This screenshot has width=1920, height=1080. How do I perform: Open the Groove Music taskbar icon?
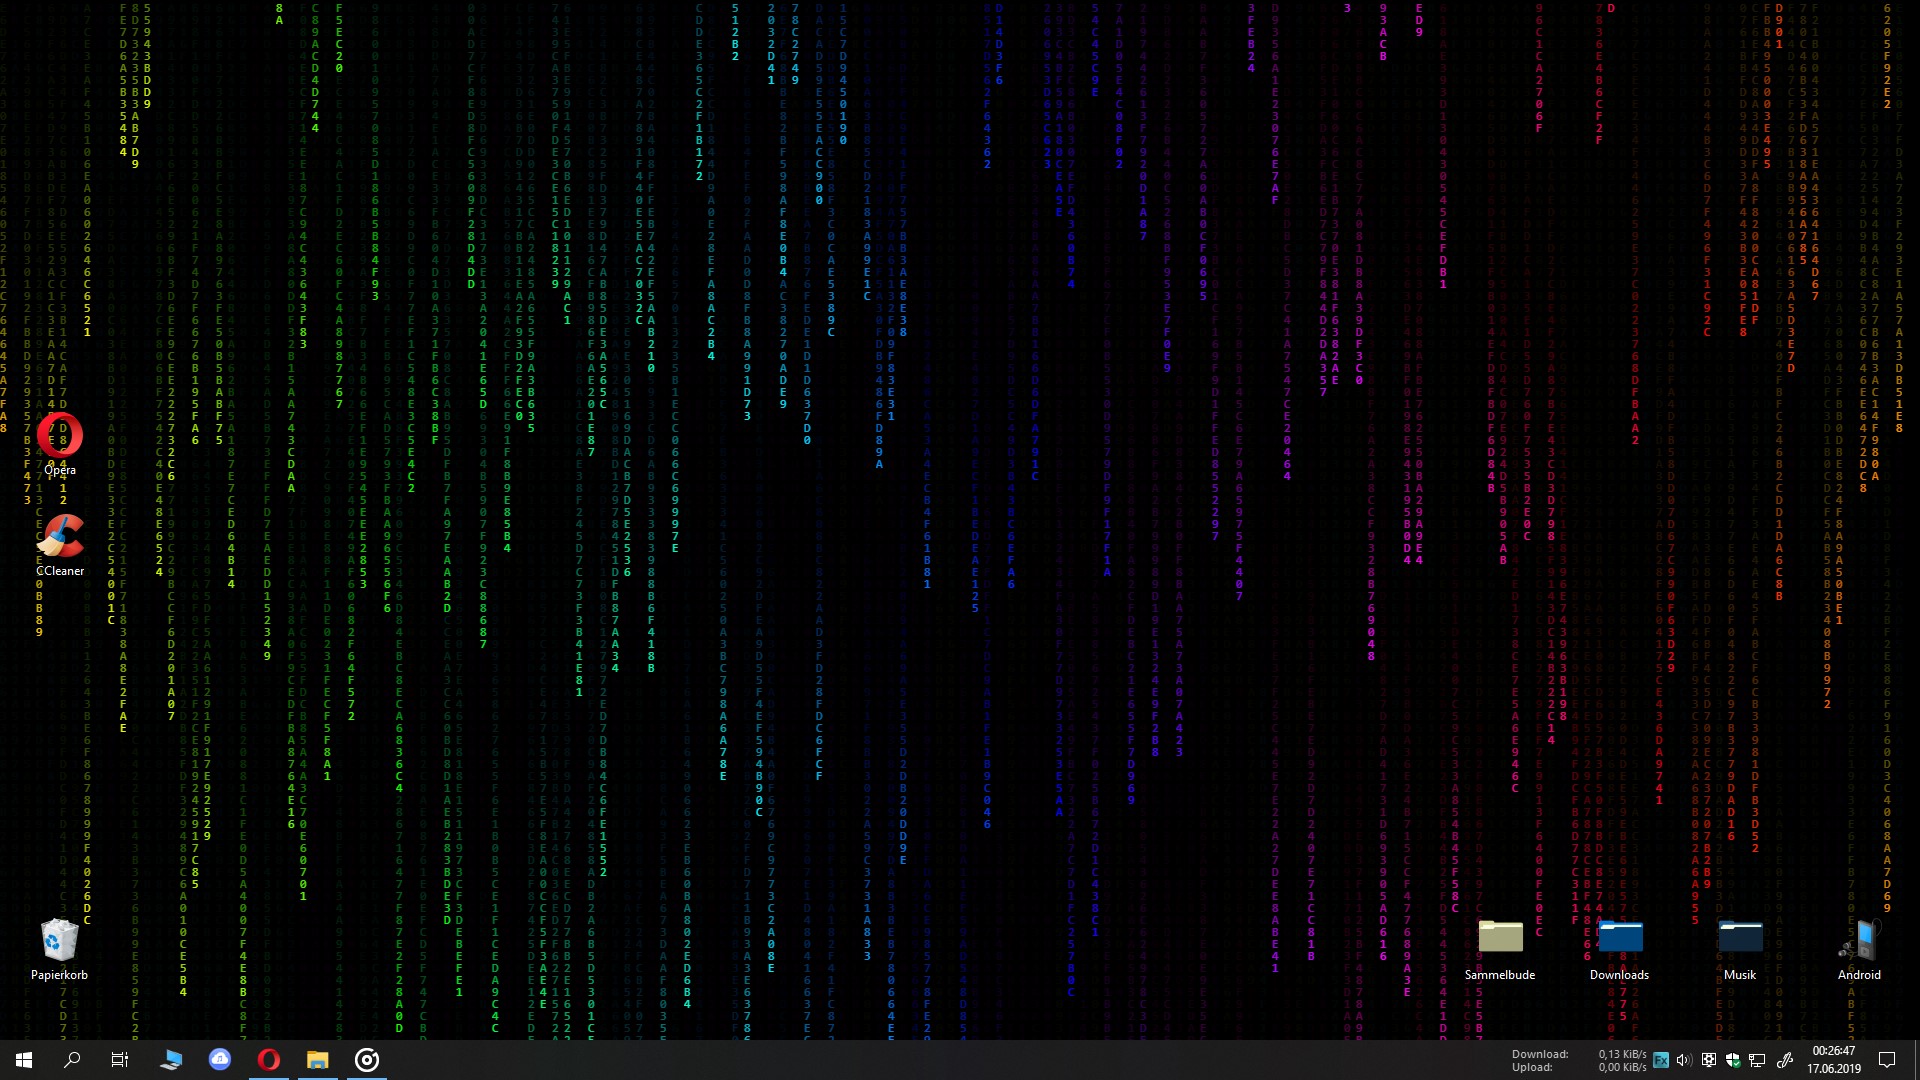point(367,1060)
